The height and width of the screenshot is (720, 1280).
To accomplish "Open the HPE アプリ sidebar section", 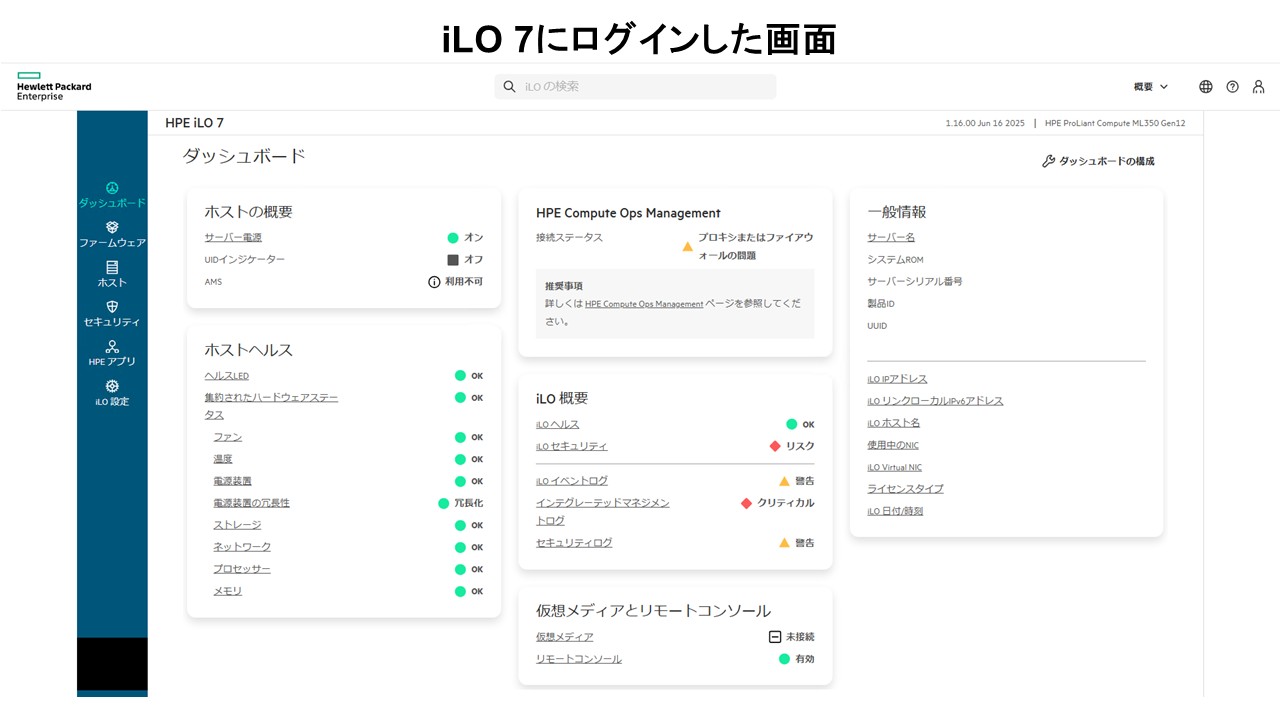I will pos(112,354).
